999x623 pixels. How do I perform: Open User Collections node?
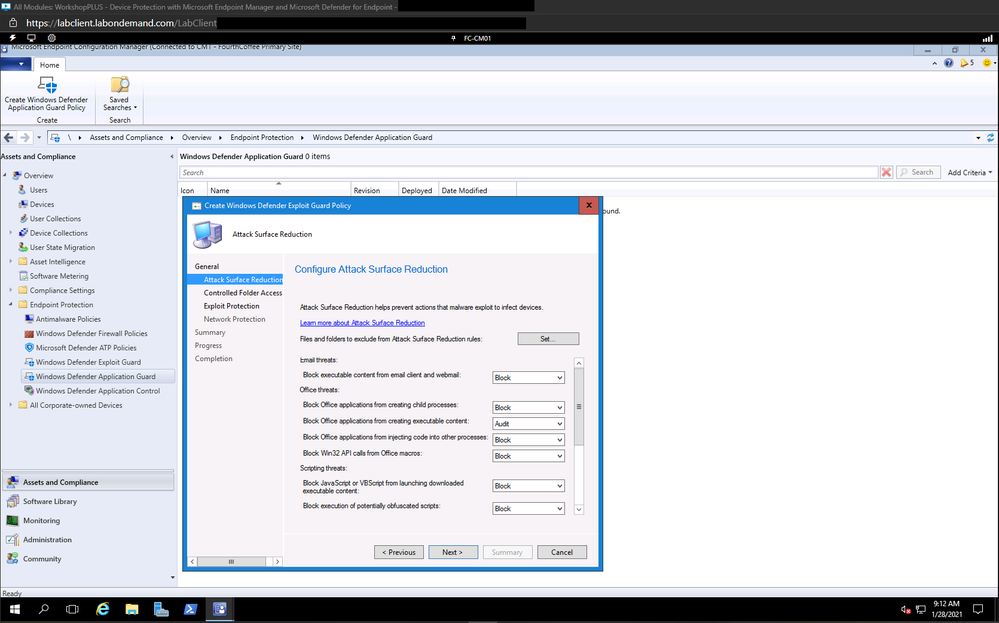click(x=55, y=218)
